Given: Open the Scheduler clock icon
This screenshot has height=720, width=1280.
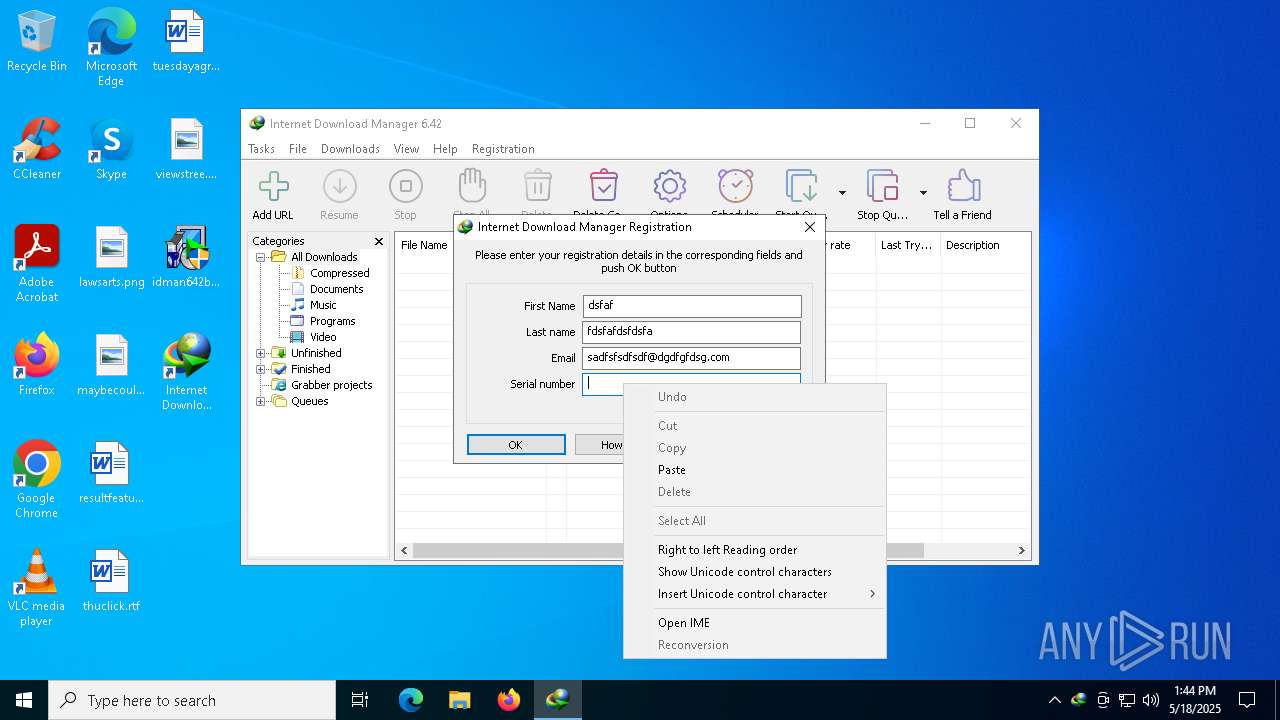Looking at the screenshot, I should pyautogui.click(x=735, y=188).
